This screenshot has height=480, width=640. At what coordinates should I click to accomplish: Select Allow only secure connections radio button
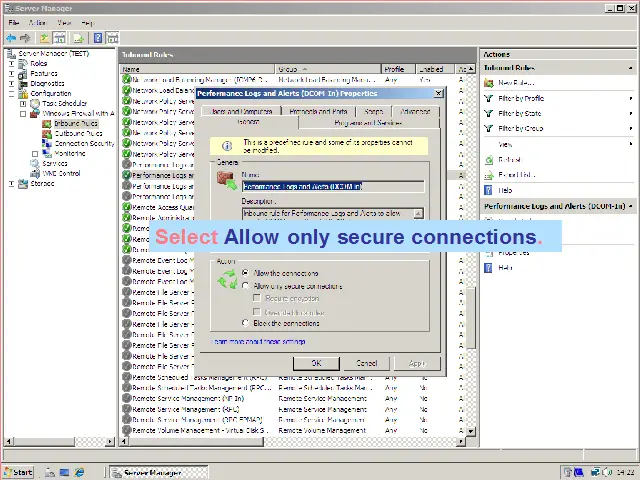[246, 286]
